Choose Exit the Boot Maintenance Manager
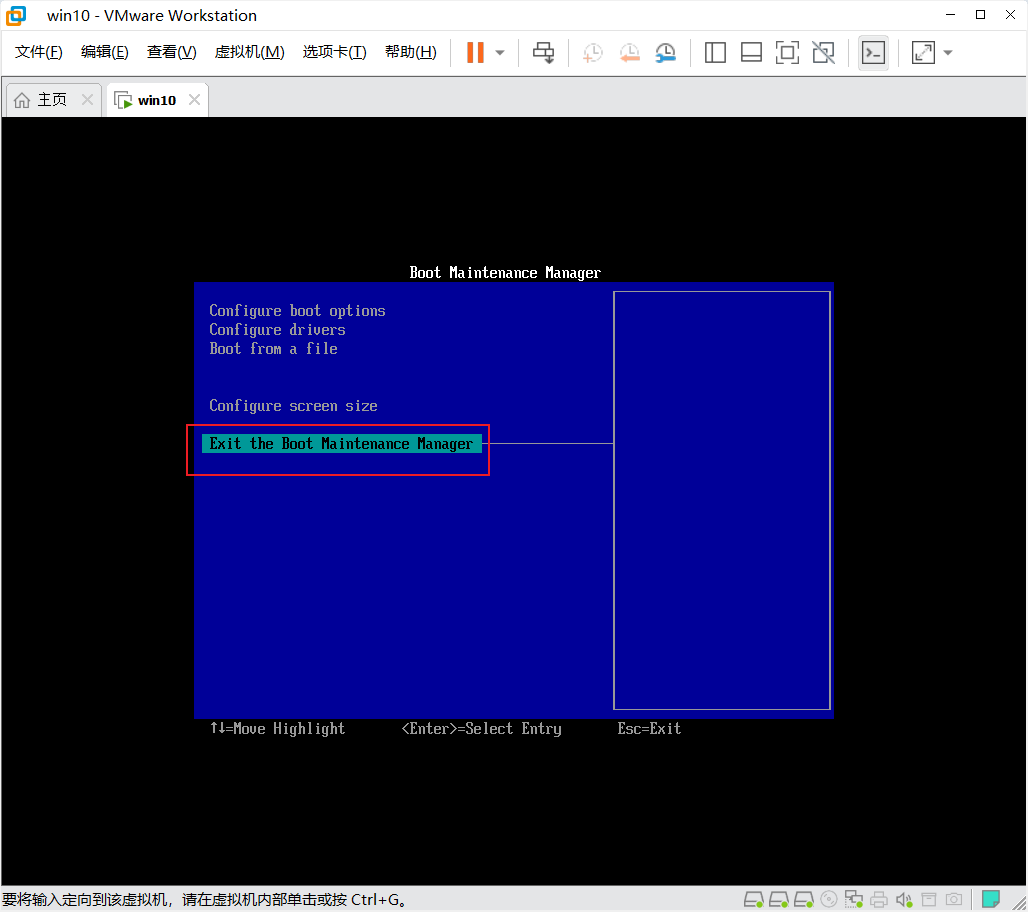 pyautogui.click(x=342, y=444)
